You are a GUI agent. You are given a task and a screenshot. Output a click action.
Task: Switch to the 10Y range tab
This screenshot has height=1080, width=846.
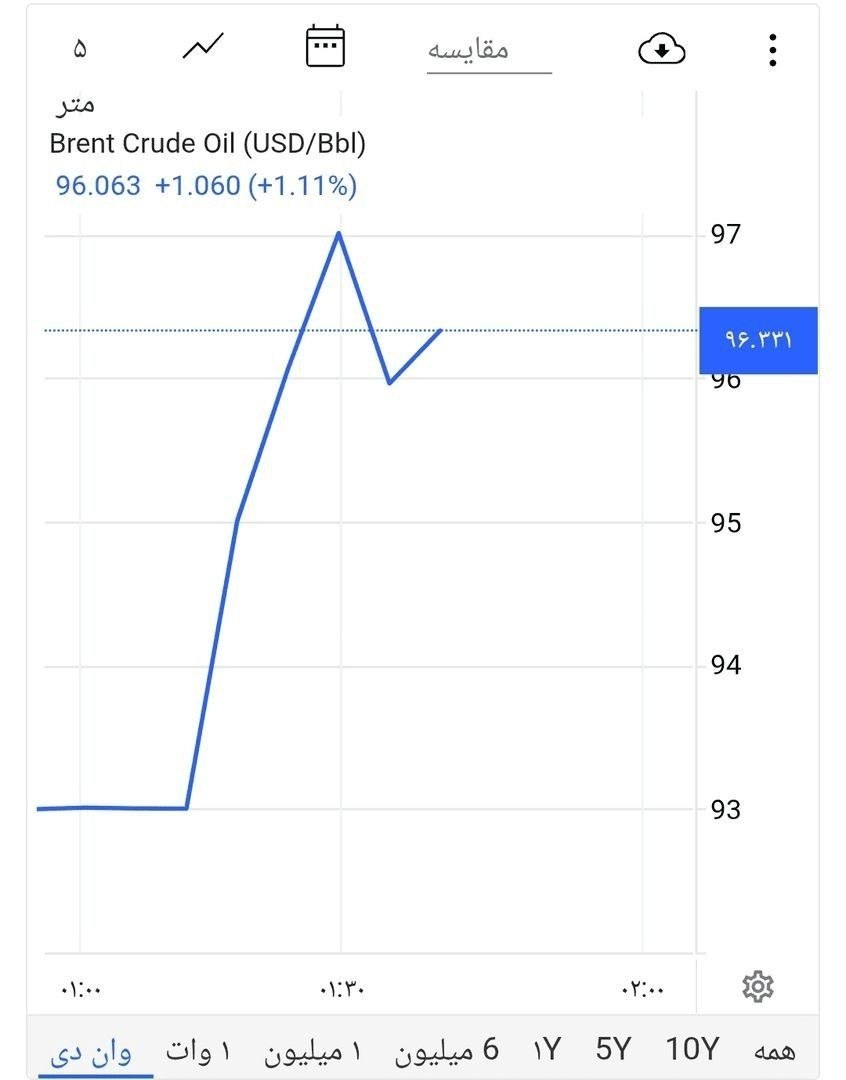click(692, 1050)
